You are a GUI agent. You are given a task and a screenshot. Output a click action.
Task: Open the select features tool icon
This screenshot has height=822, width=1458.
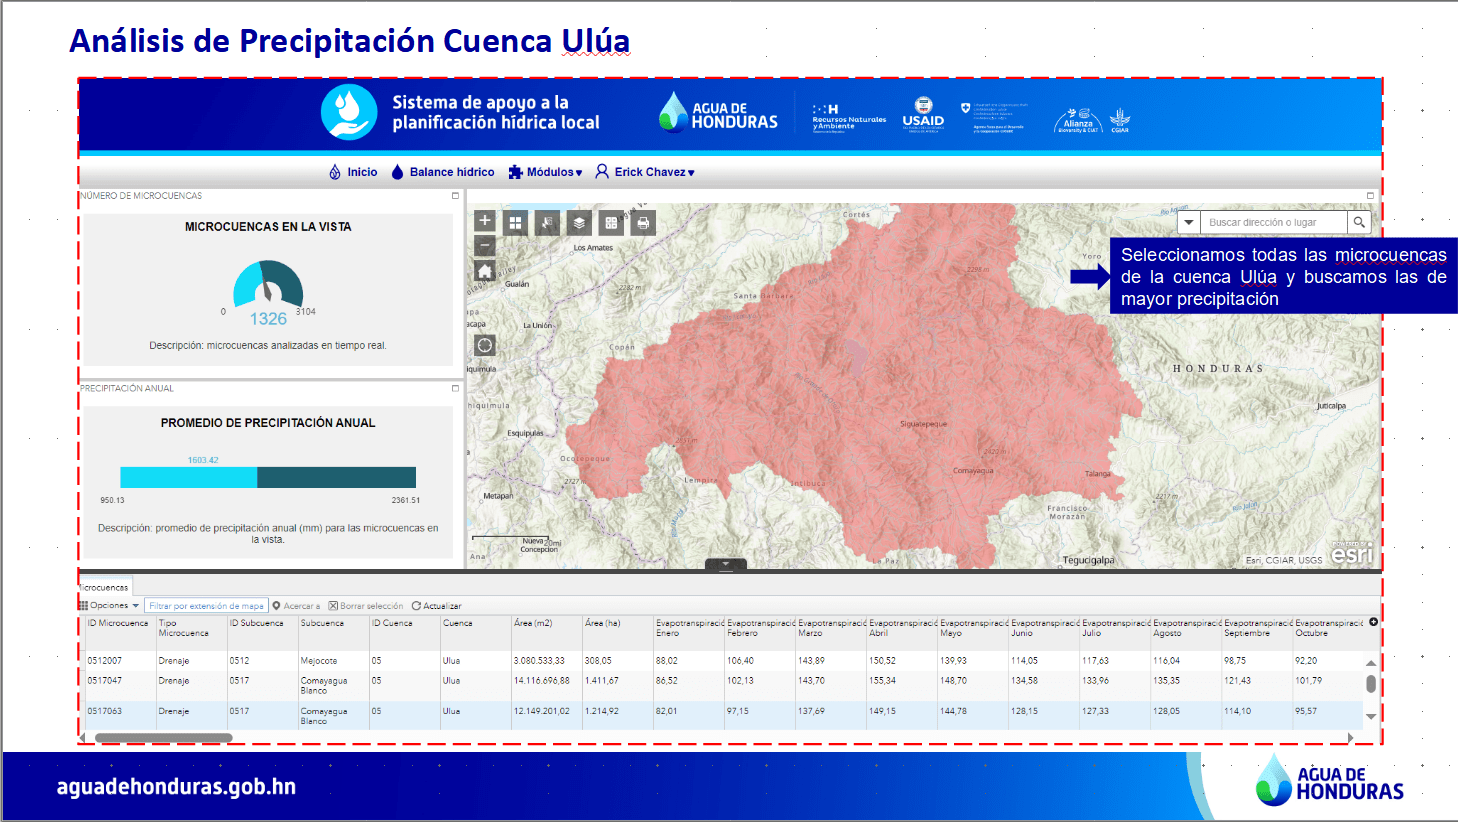pos(547,223)
